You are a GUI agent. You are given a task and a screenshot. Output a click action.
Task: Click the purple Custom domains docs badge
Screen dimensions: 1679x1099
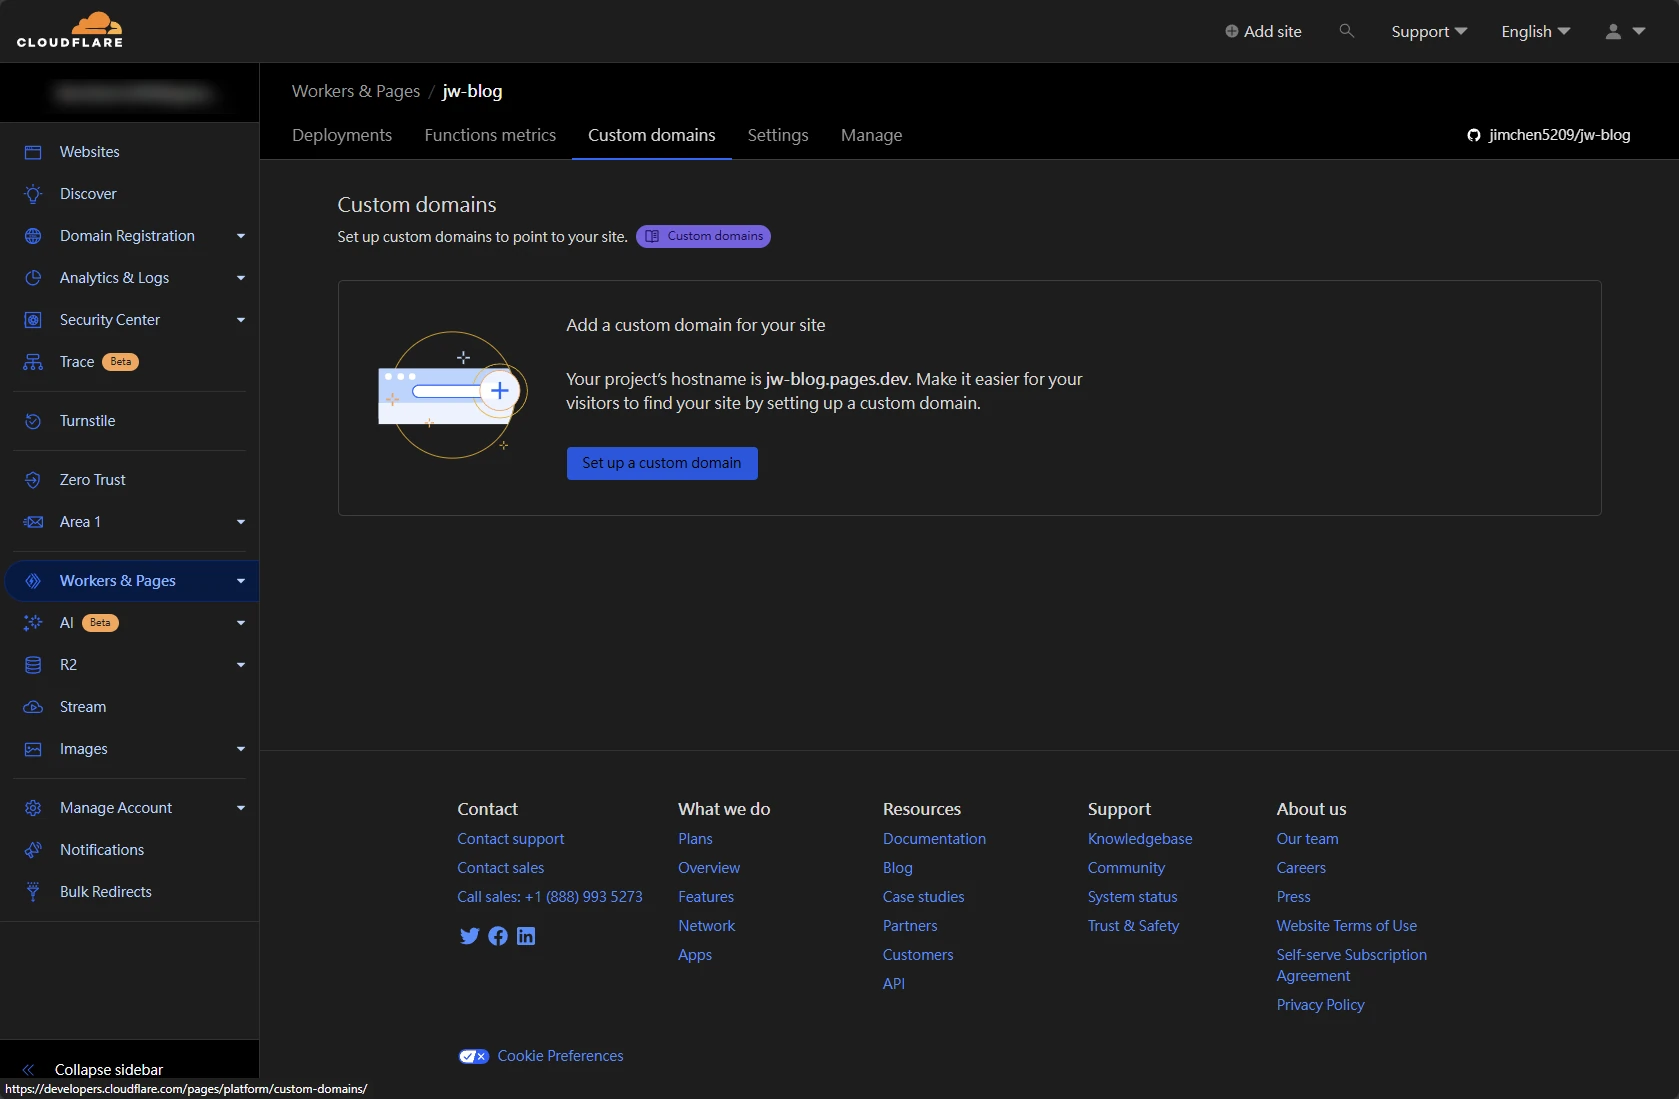(703, 236)
